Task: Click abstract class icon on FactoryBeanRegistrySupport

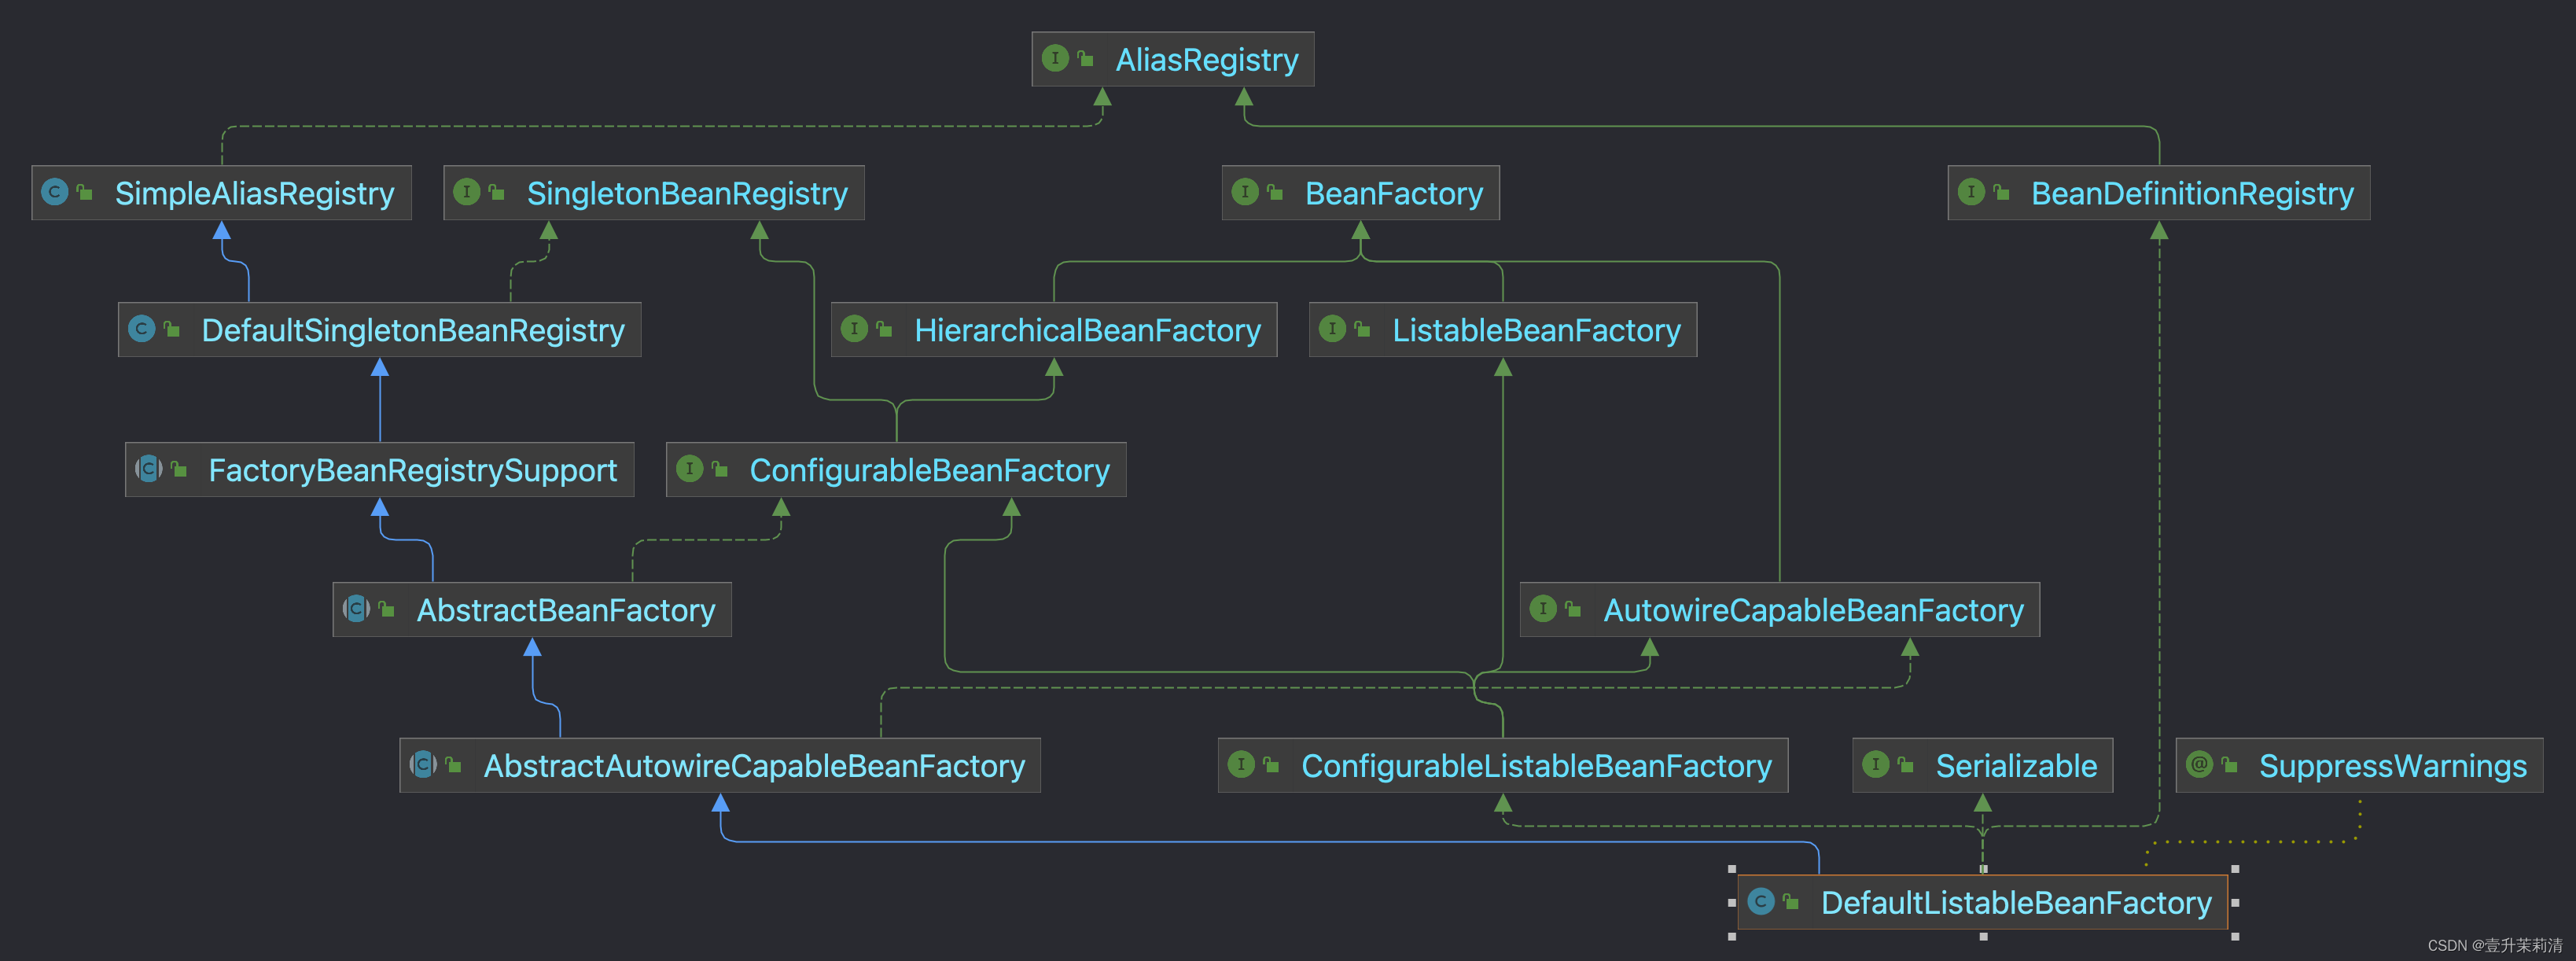Action: [149, 468]
